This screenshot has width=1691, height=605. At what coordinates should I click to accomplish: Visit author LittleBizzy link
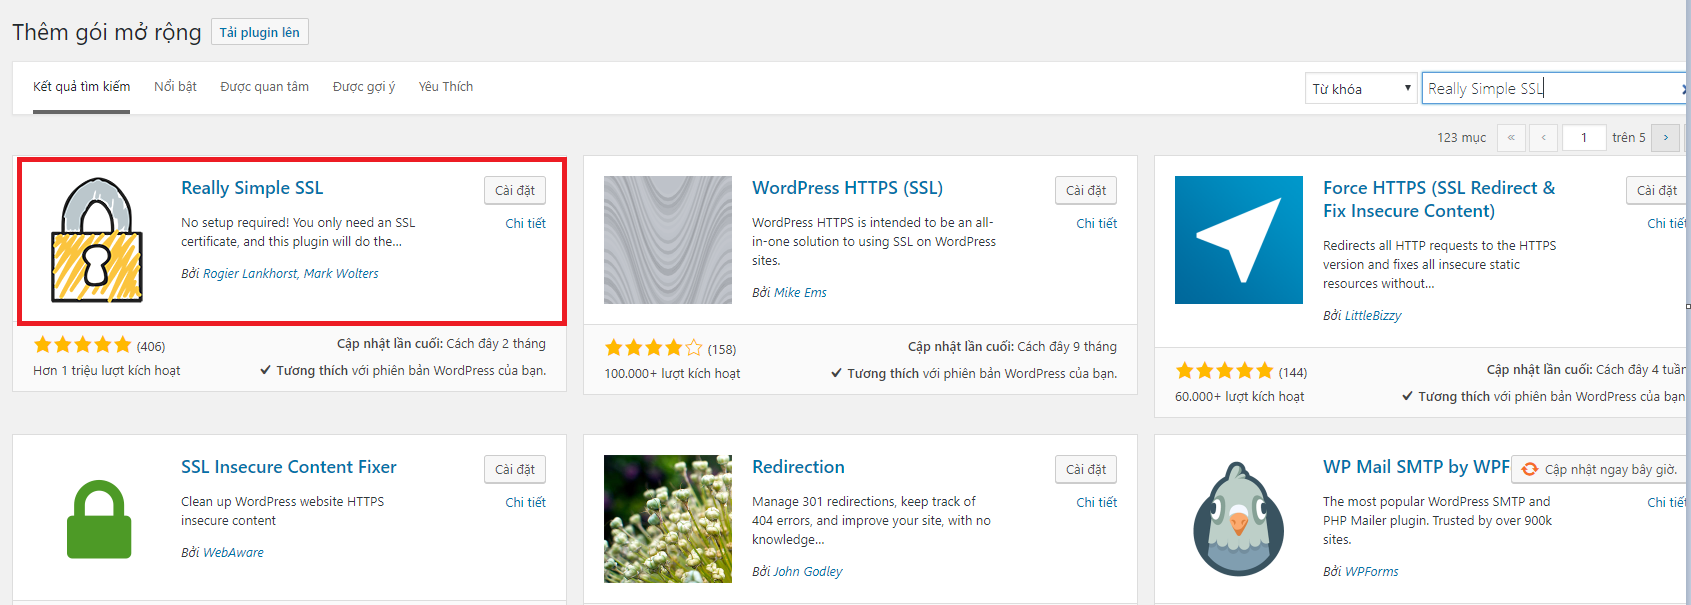(1373, 315)
